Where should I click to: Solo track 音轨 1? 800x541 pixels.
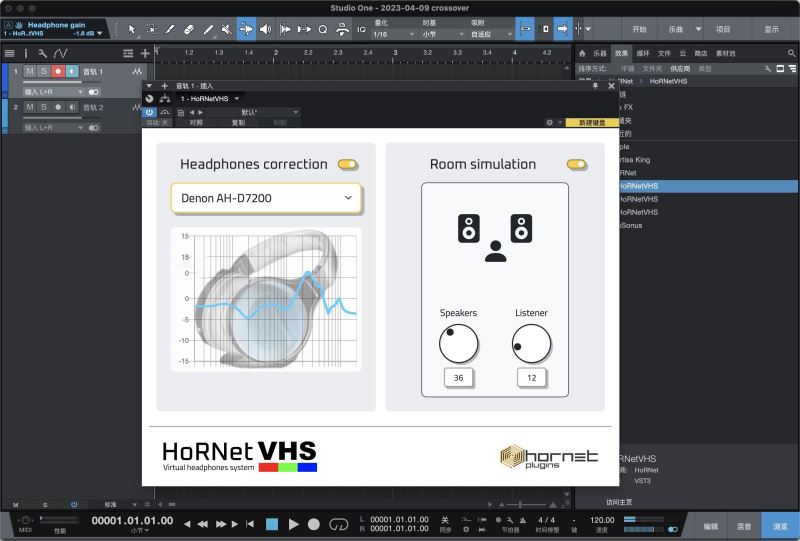pyautogui.click(x=44, y=71)
